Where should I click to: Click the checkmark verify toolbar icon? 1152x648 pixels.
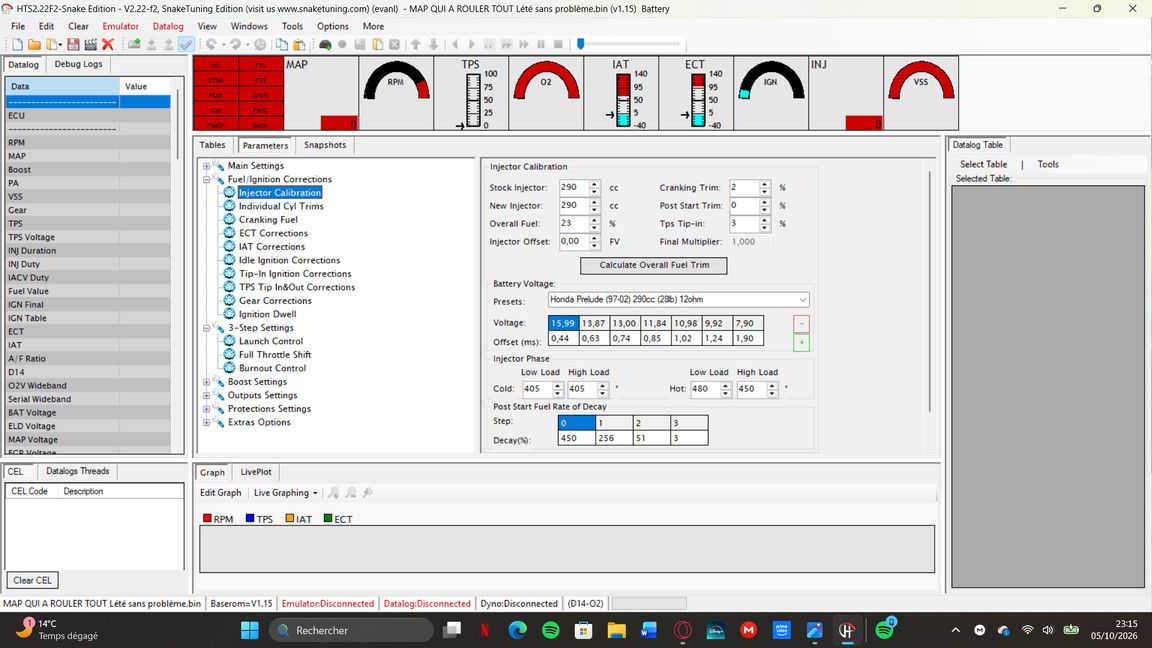pos(186,45)
